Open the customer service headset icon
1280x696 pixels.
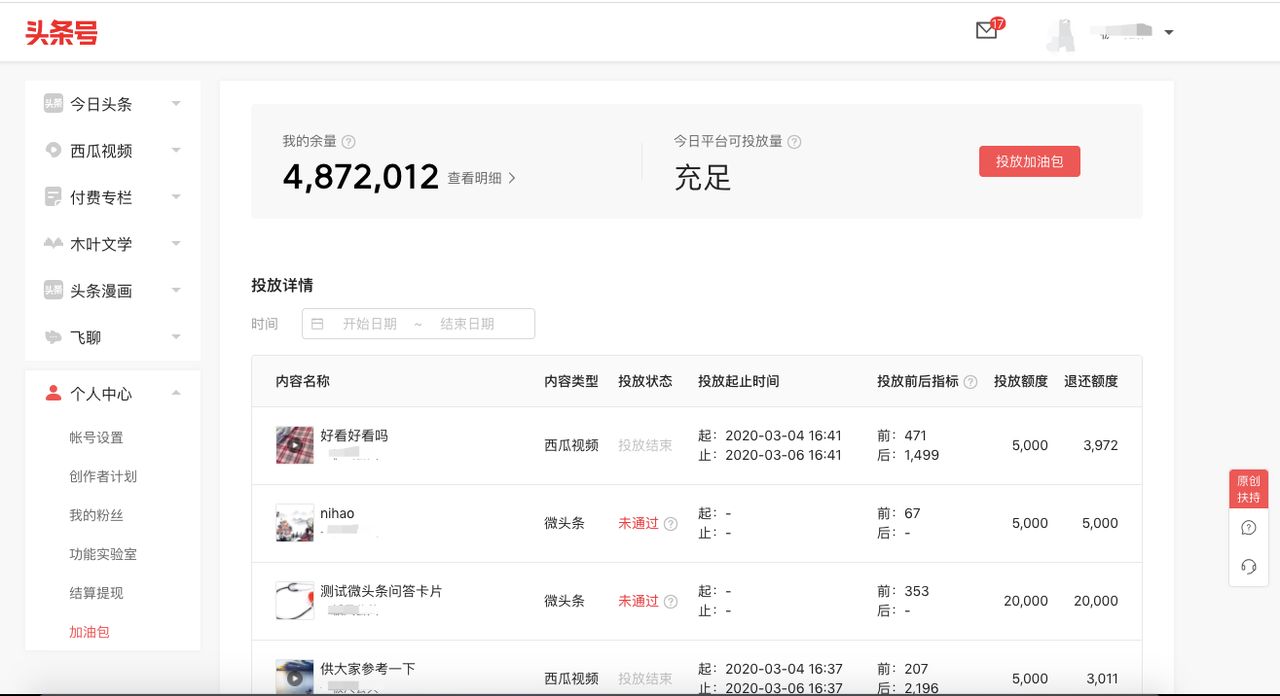coord(1248,567)
